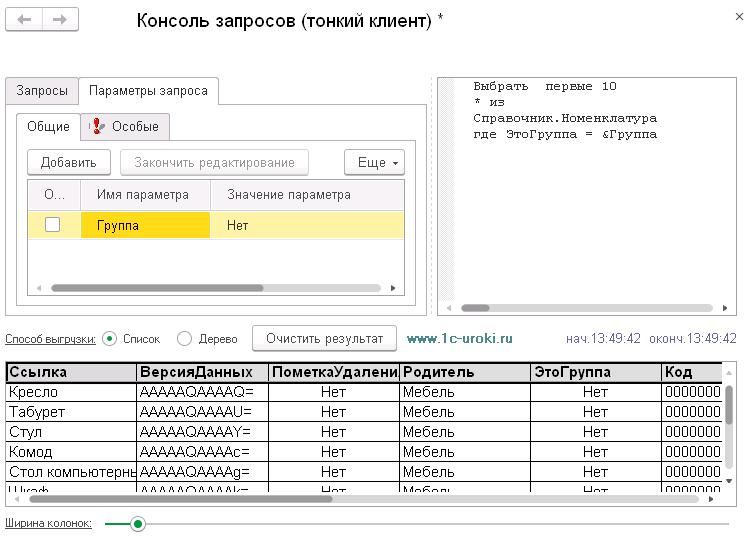Select the Стул result cell
This screenshot has width=750, height=541.
[71, 432]
